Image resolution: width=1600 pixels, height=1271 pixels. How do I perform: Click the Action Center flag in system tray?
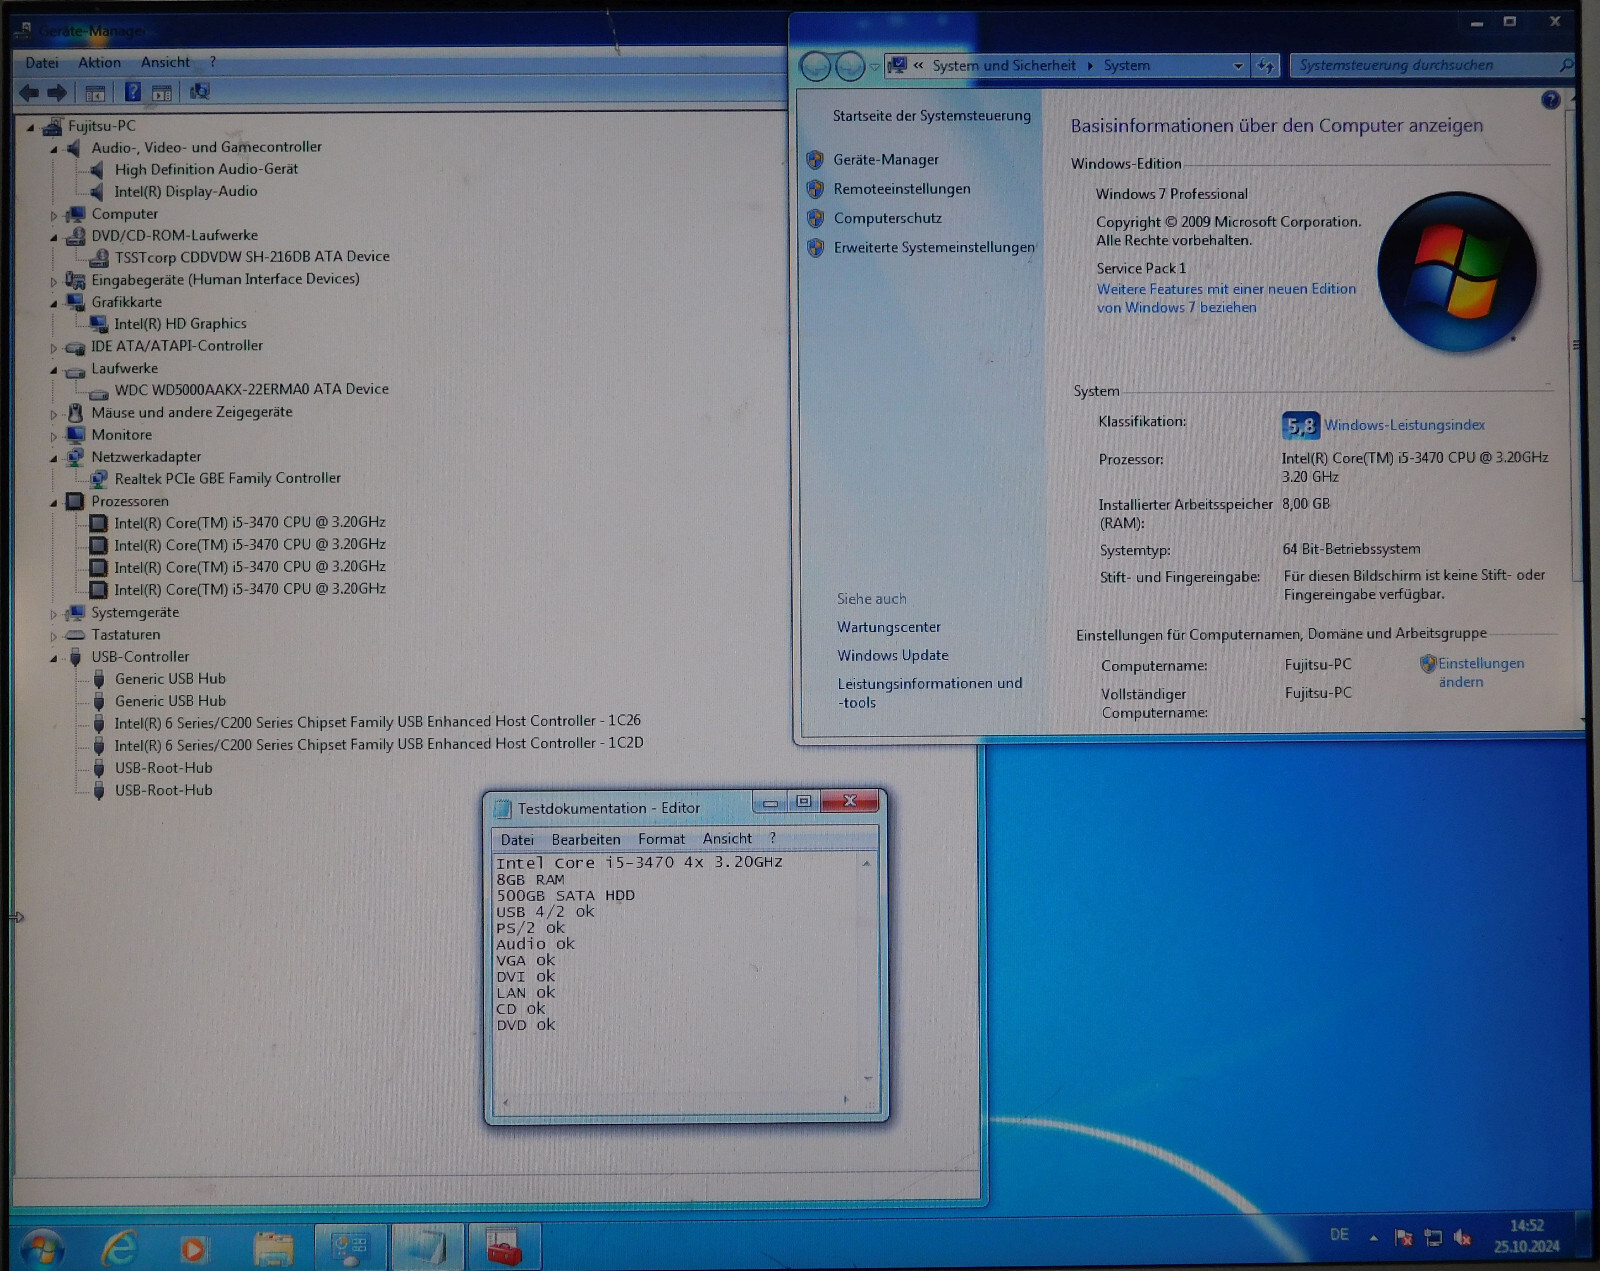(x=1404, y=1238)
